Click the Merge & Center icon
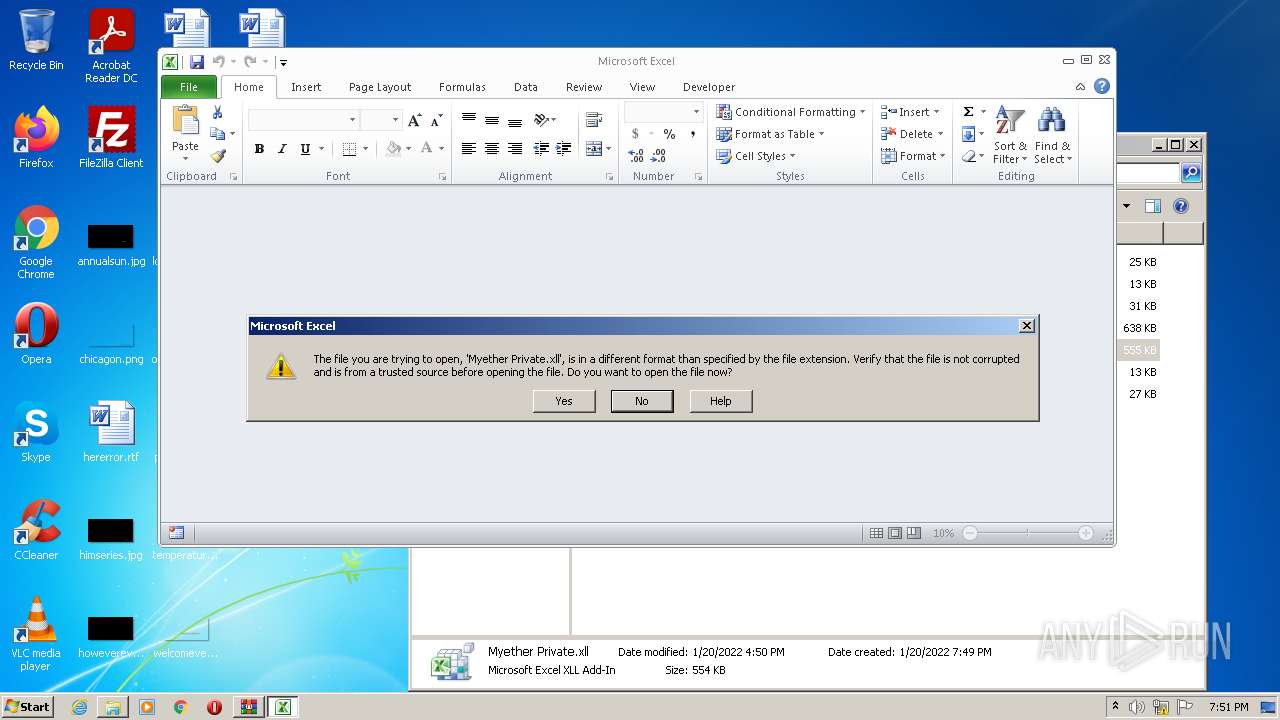Viewport: 1280px width, 720px height. [594, 149]
